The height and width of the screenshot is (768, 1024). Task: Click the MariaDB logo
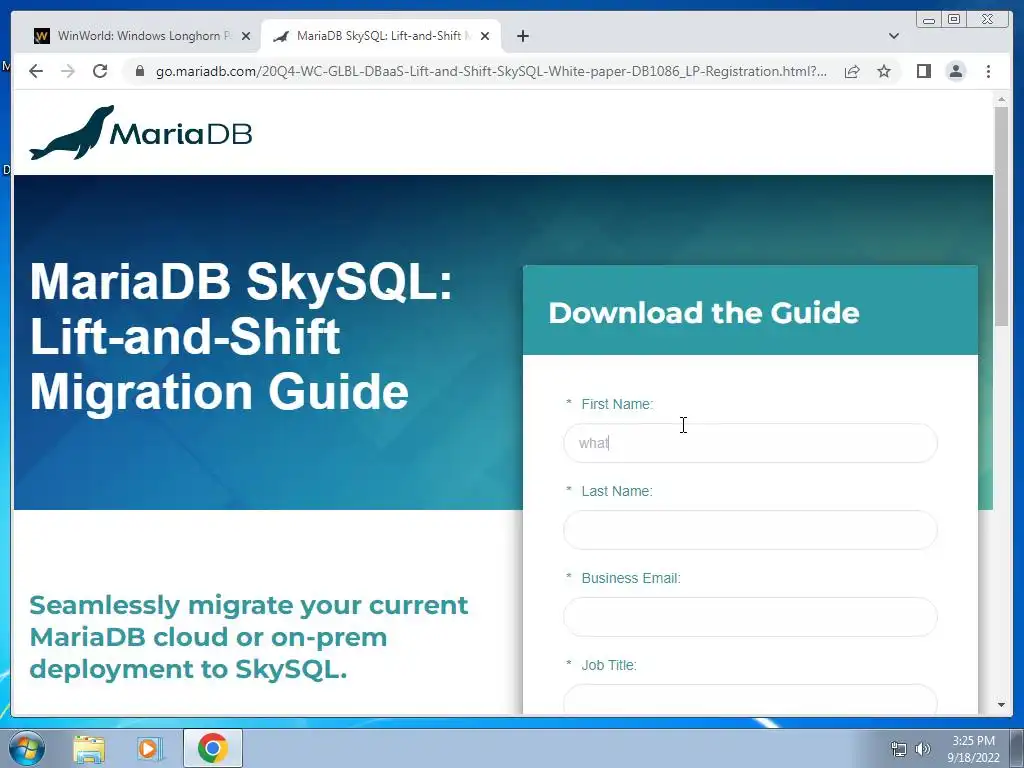(x=140, y=133)
